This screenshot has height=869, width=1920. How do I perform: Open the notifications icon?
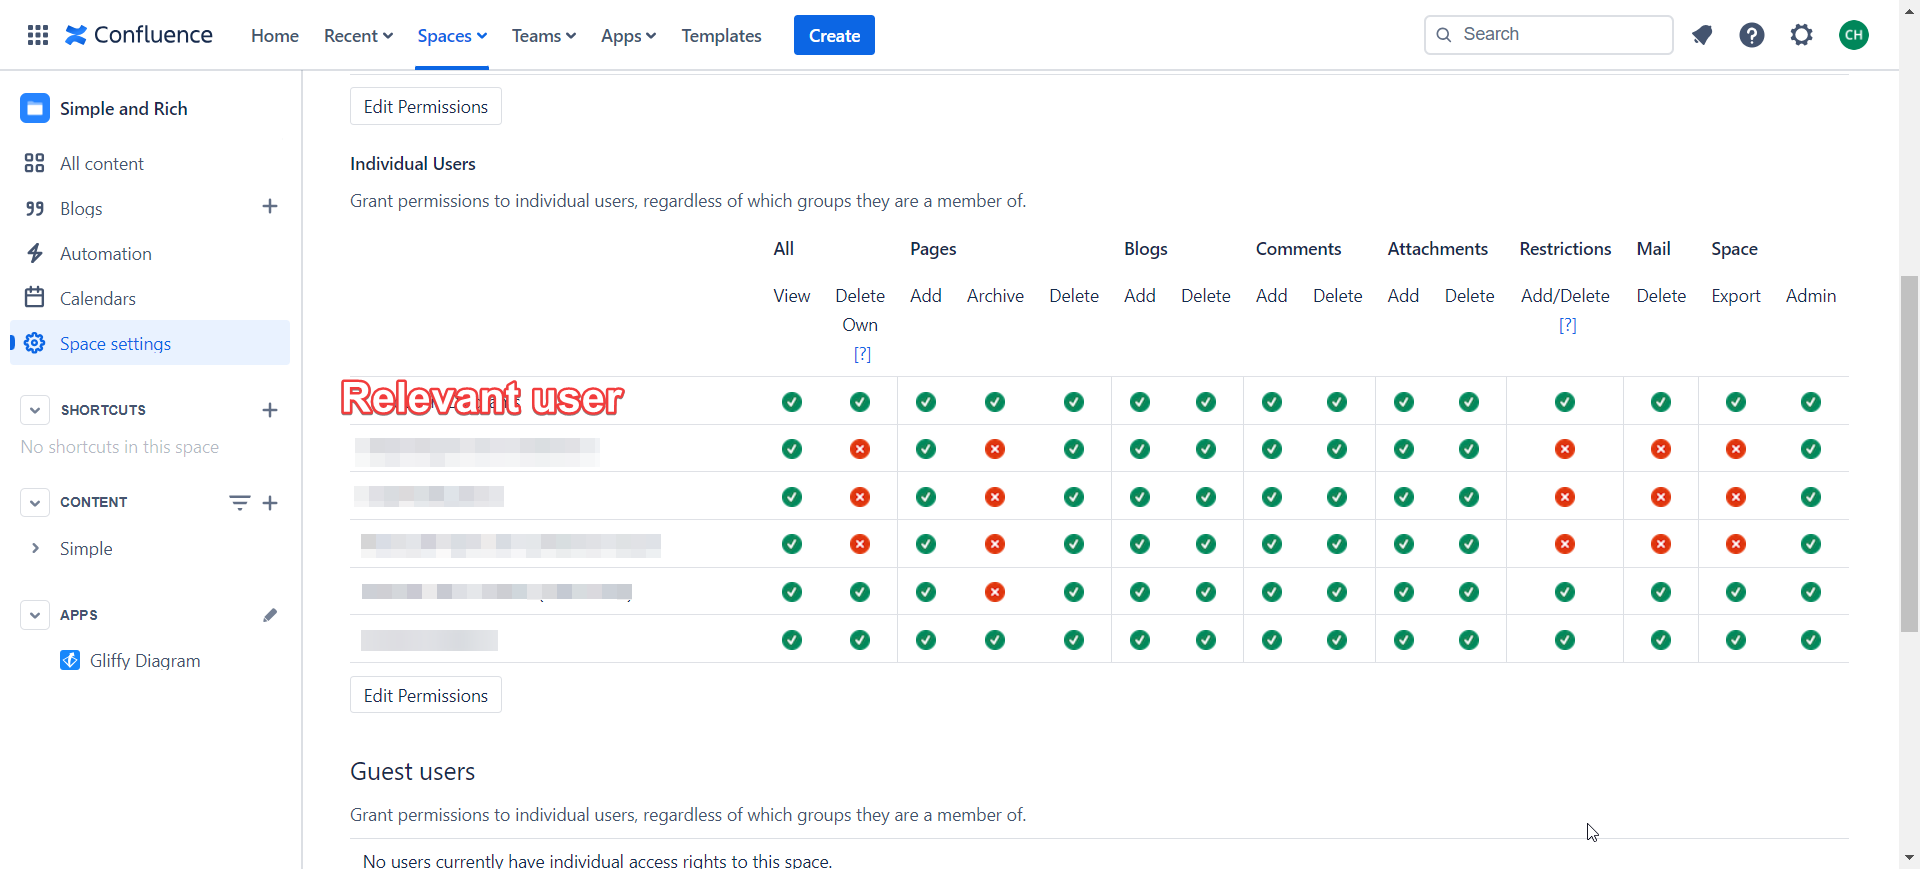1702,35
